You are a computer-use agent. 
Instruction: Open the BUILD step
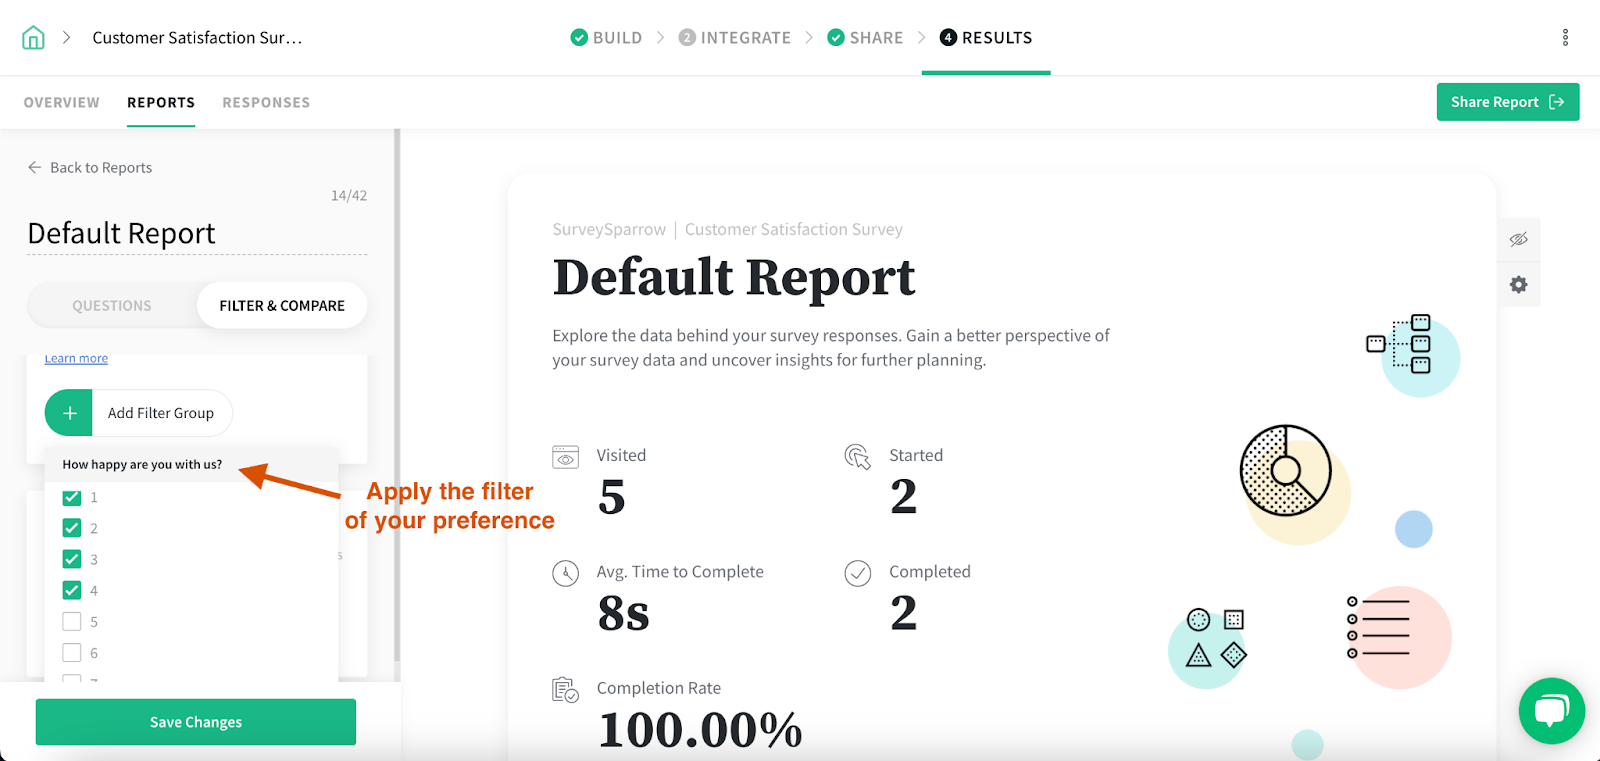606,38
